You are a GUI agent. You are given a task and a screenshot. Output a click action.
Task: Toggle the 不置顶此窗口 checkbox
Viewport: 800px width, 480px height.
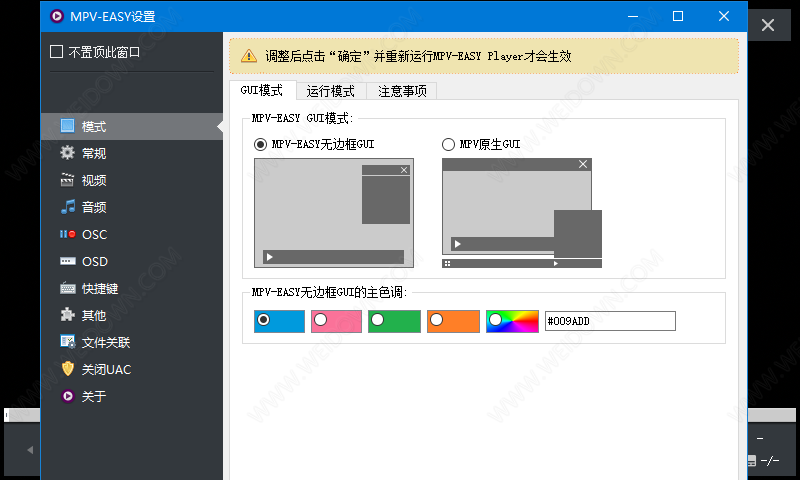(56, 52)
